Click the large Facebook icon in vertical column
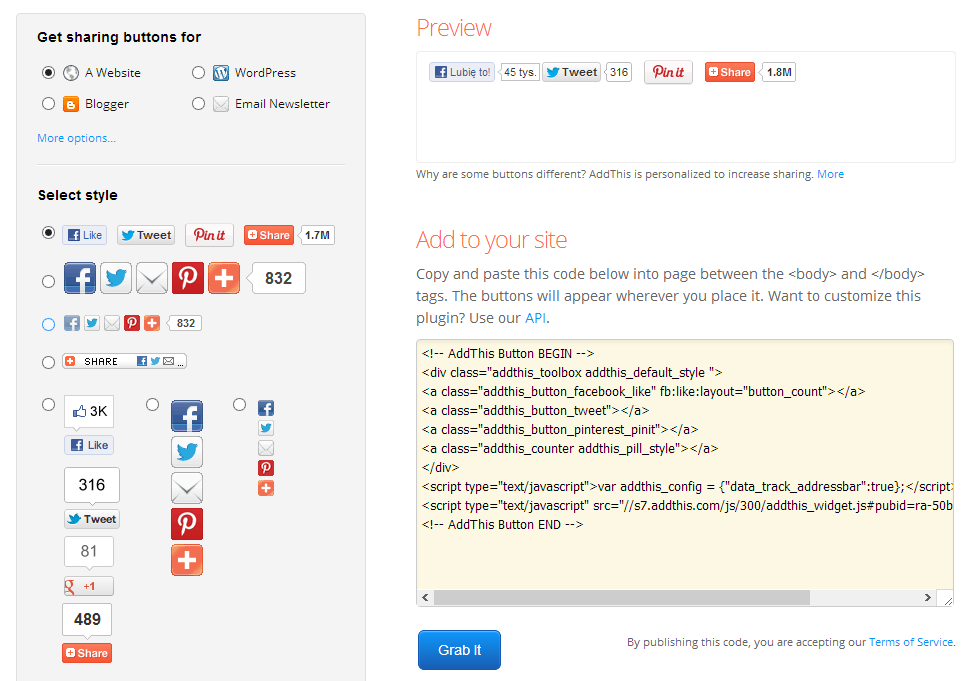The image size is (967, 681). (187, 416)
